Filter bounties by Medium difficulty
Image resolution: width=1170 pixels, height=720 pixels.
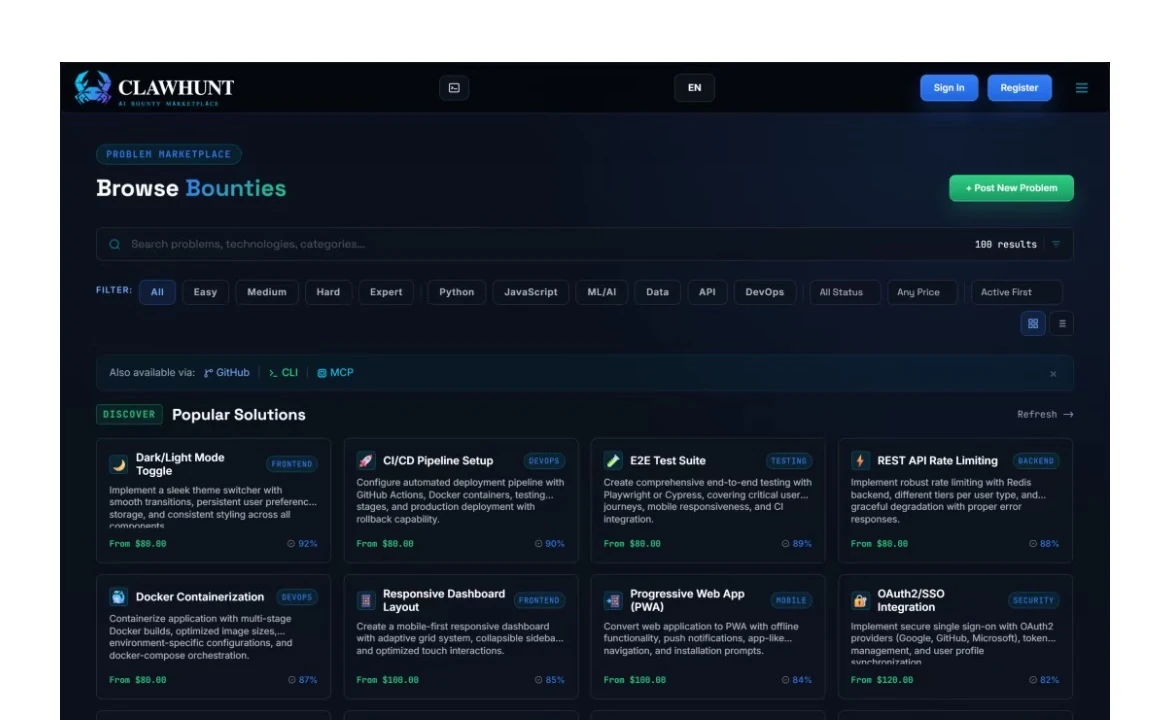click(266, 292)
